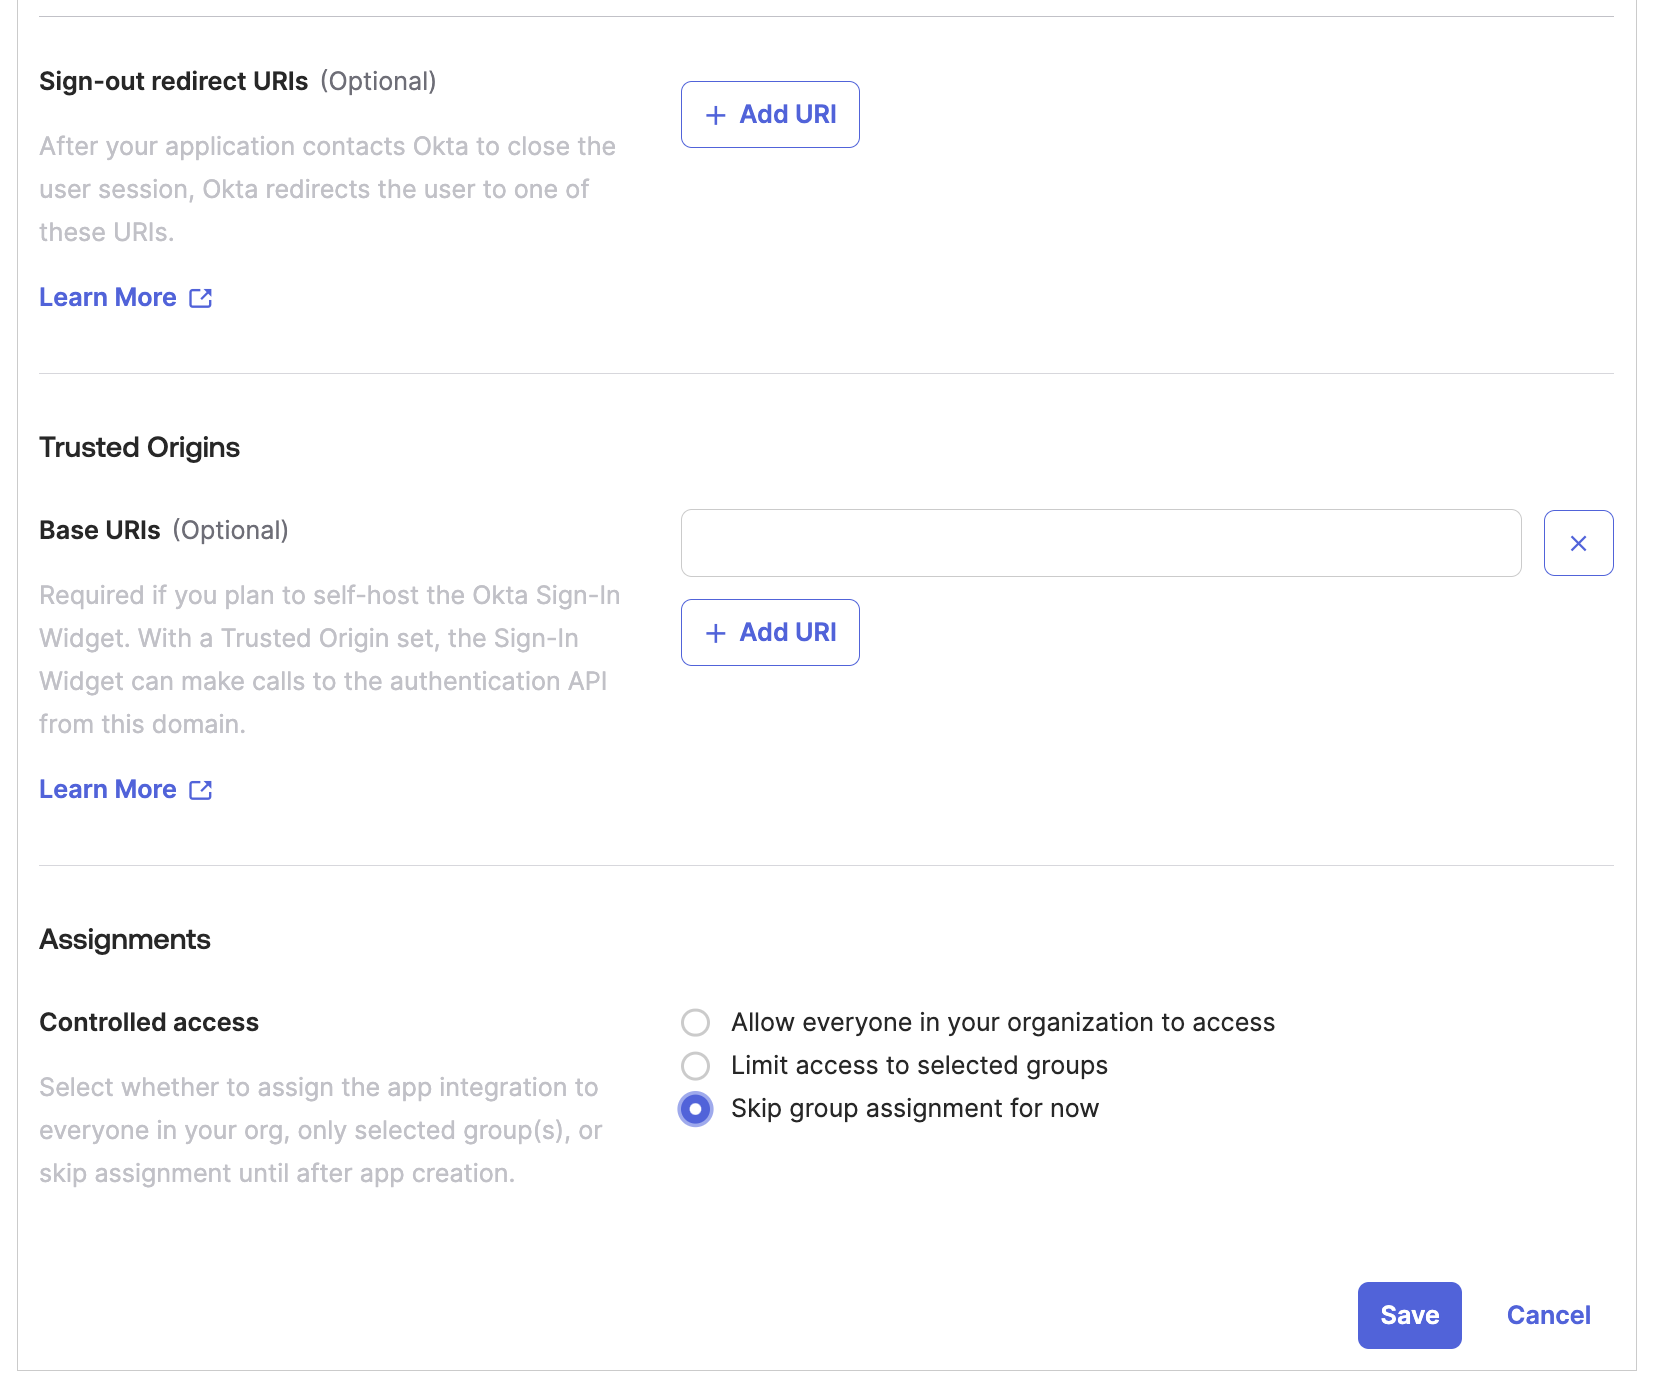Image resolution: width=1658 pixels, height=1390 pixels.
Task: Click the plus icon in the Base URIs Add URI button
Action: point(714,632)
